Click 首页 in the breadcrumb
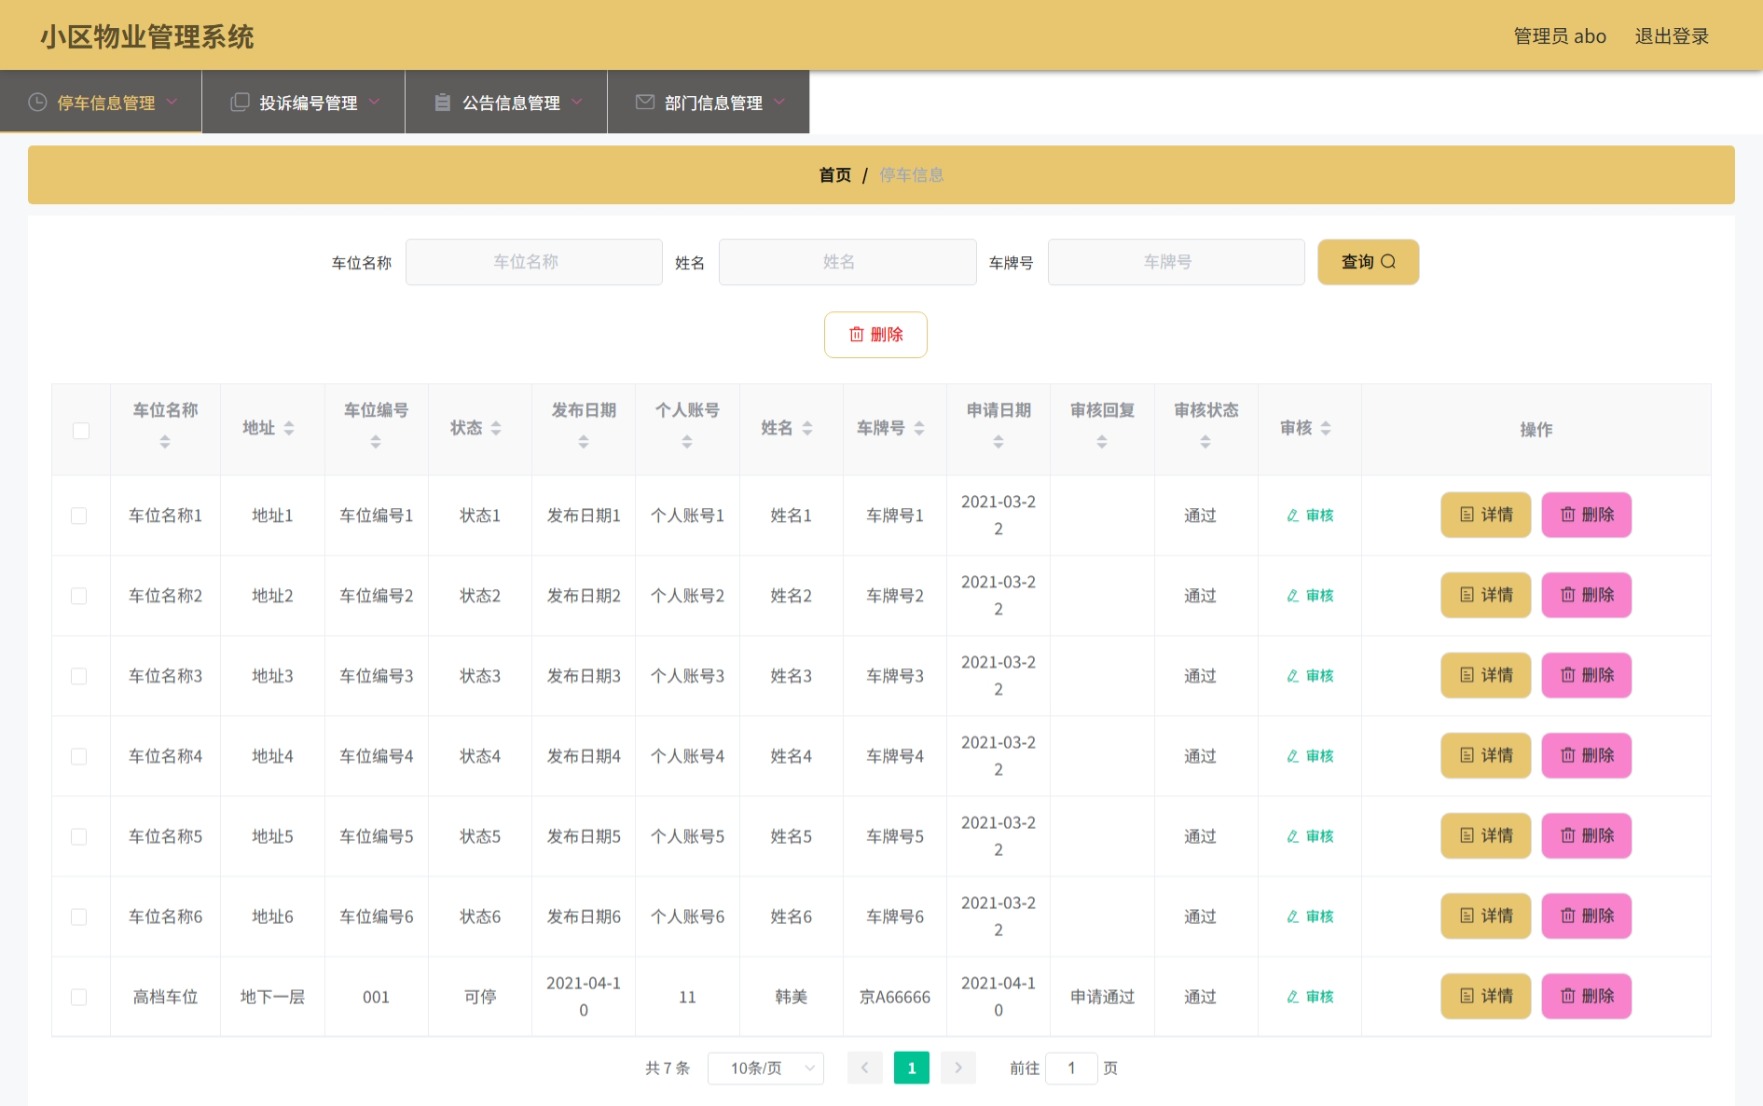This screenshot has height=1106, width=1763. 835,175
